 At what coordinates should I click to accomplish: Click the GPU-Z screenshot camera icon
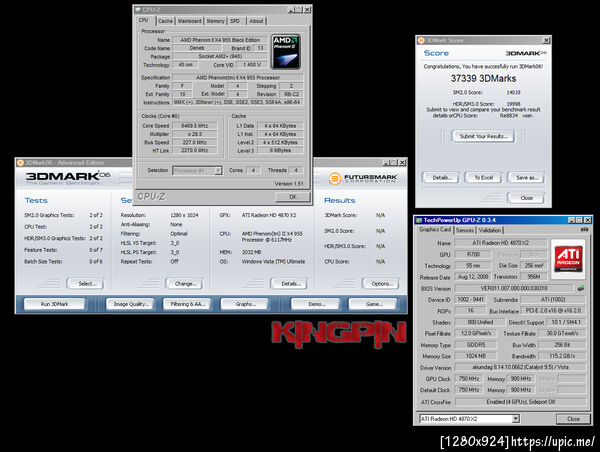584,230
